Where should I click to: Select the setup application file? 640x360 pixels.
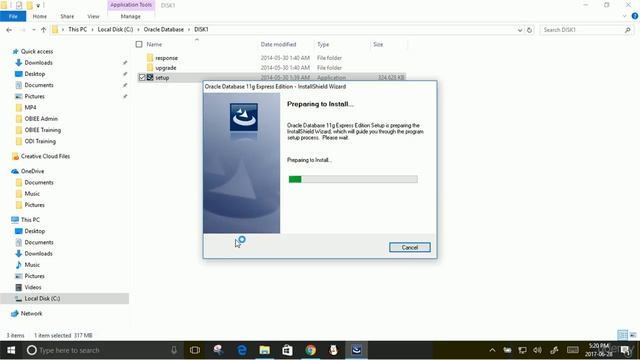(x=162, y=78)
